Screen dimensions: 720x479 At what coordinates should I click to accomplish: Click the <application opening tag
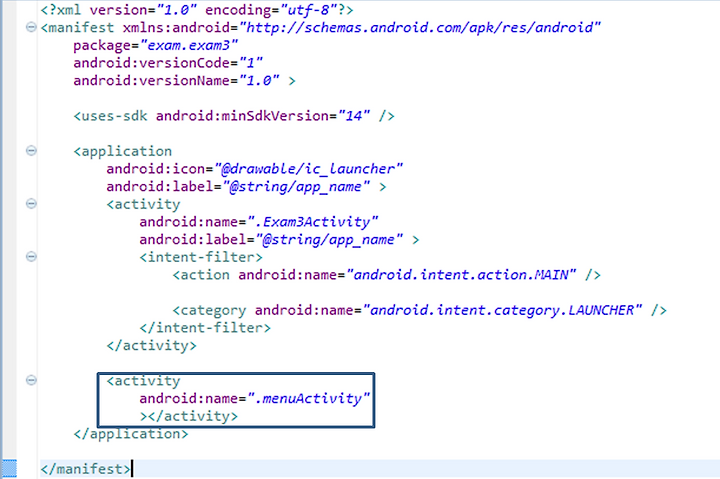click(x=123, y=151)
